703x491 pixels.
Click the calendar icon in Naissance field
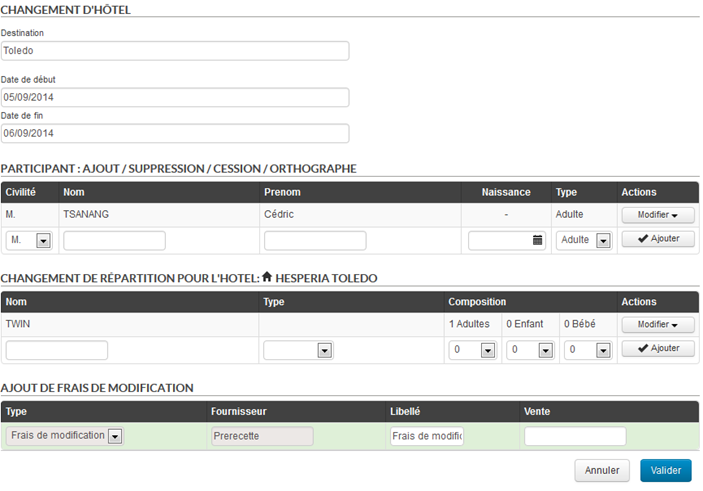tap(537, 240)
